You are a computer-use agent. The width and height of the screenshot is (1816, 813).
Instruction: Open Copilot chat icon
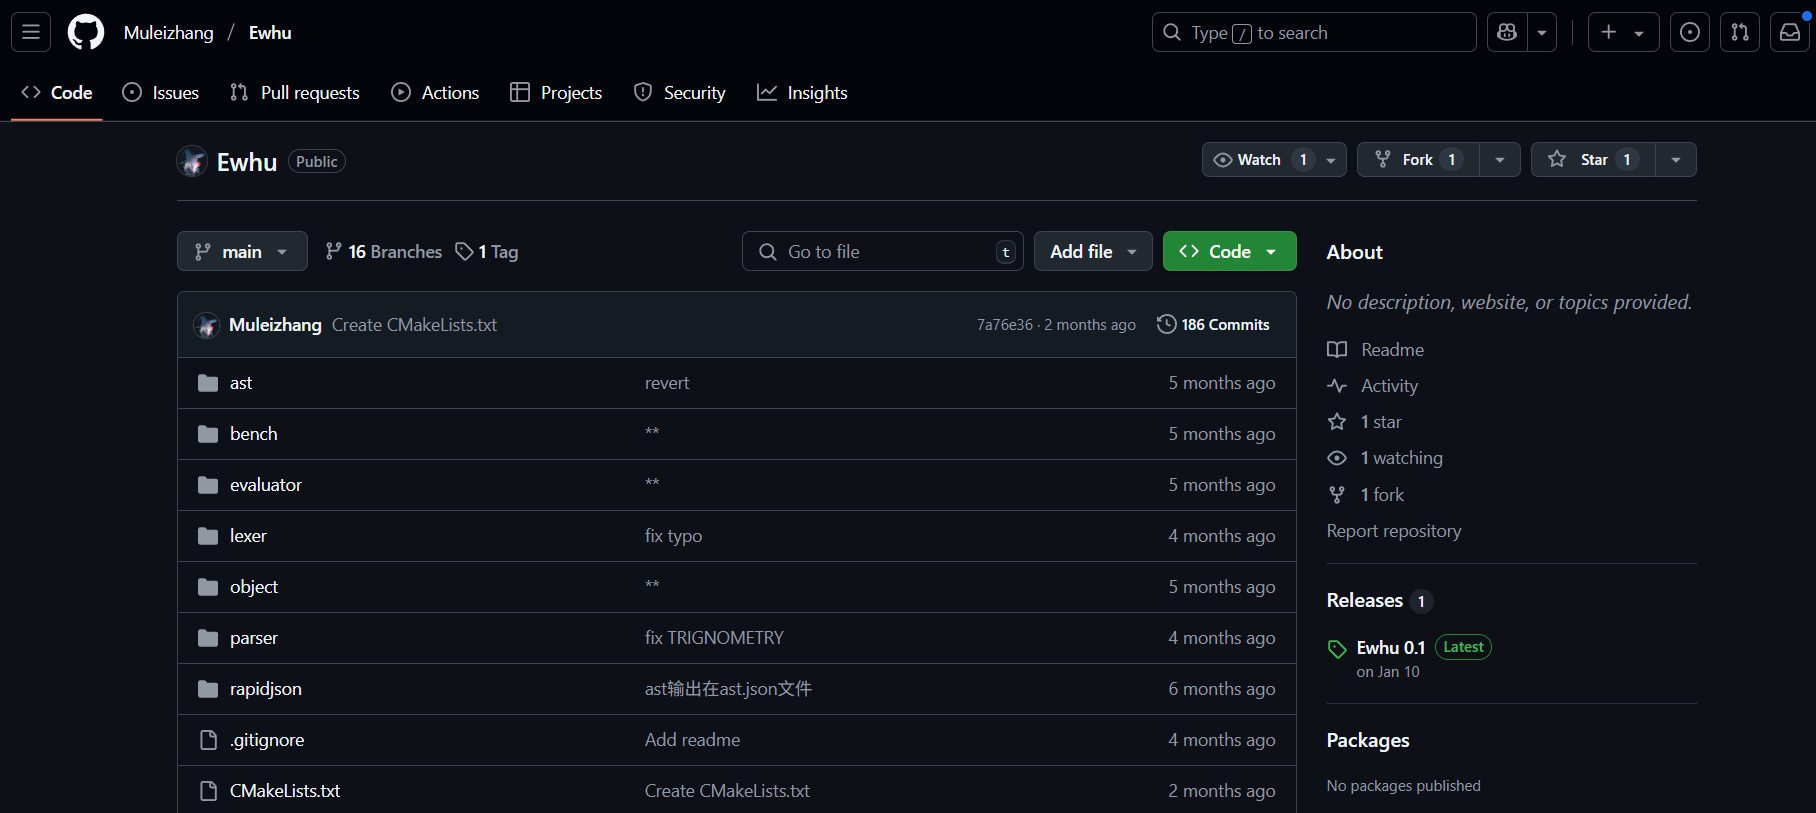(x=1507, y=32)
